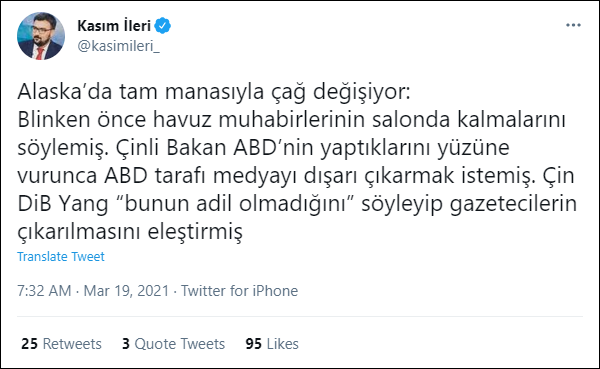The height and width of the screenshot is (369, 600).
Task: View the 25 Retweets list
Action: click(61, 344)
